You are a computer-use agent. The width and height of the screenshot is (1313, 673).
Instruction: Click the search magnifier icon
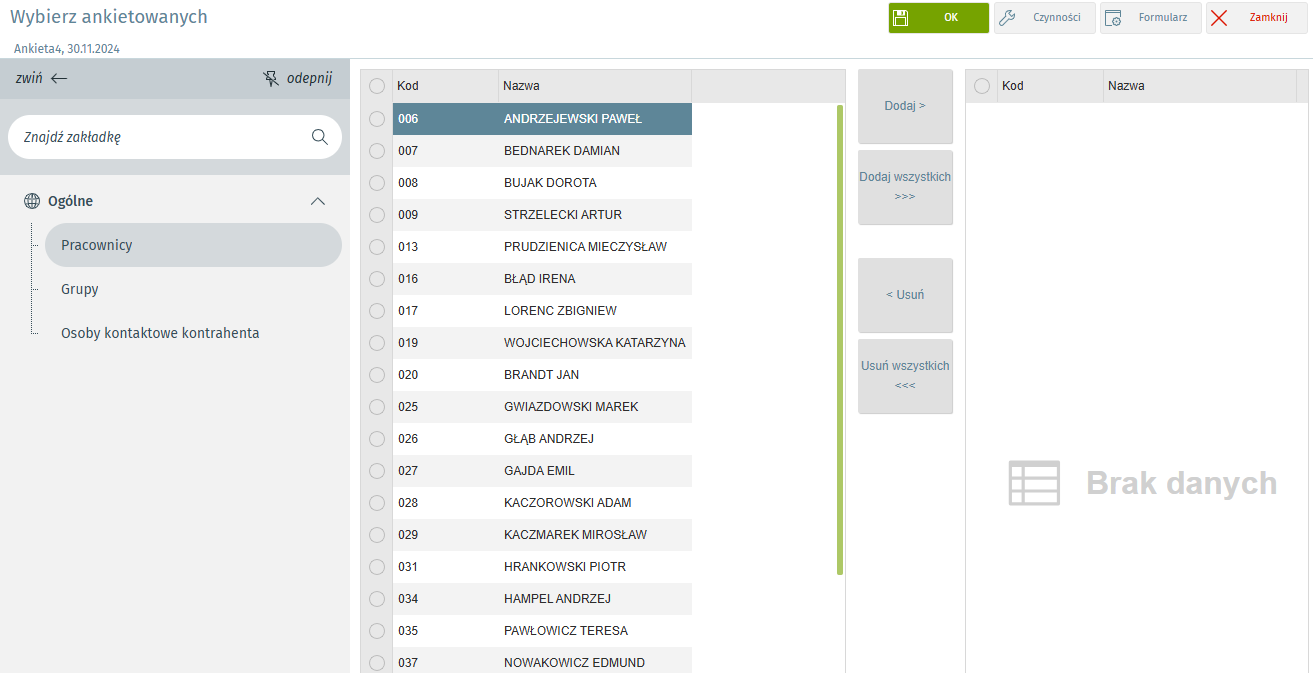pyautogui.click(x=320, y=137)
